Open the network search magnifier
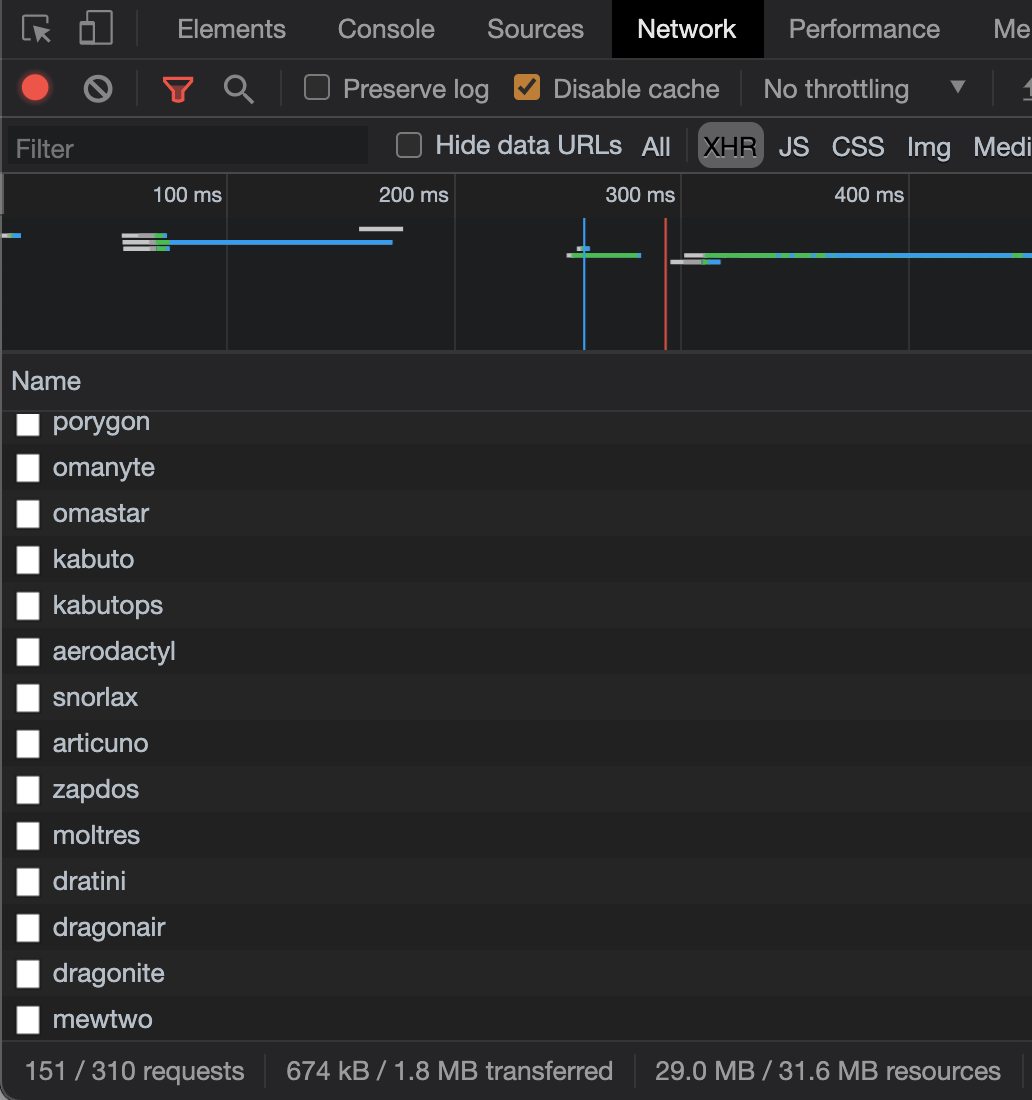Screen dimensions: 1032x1100 238,89
